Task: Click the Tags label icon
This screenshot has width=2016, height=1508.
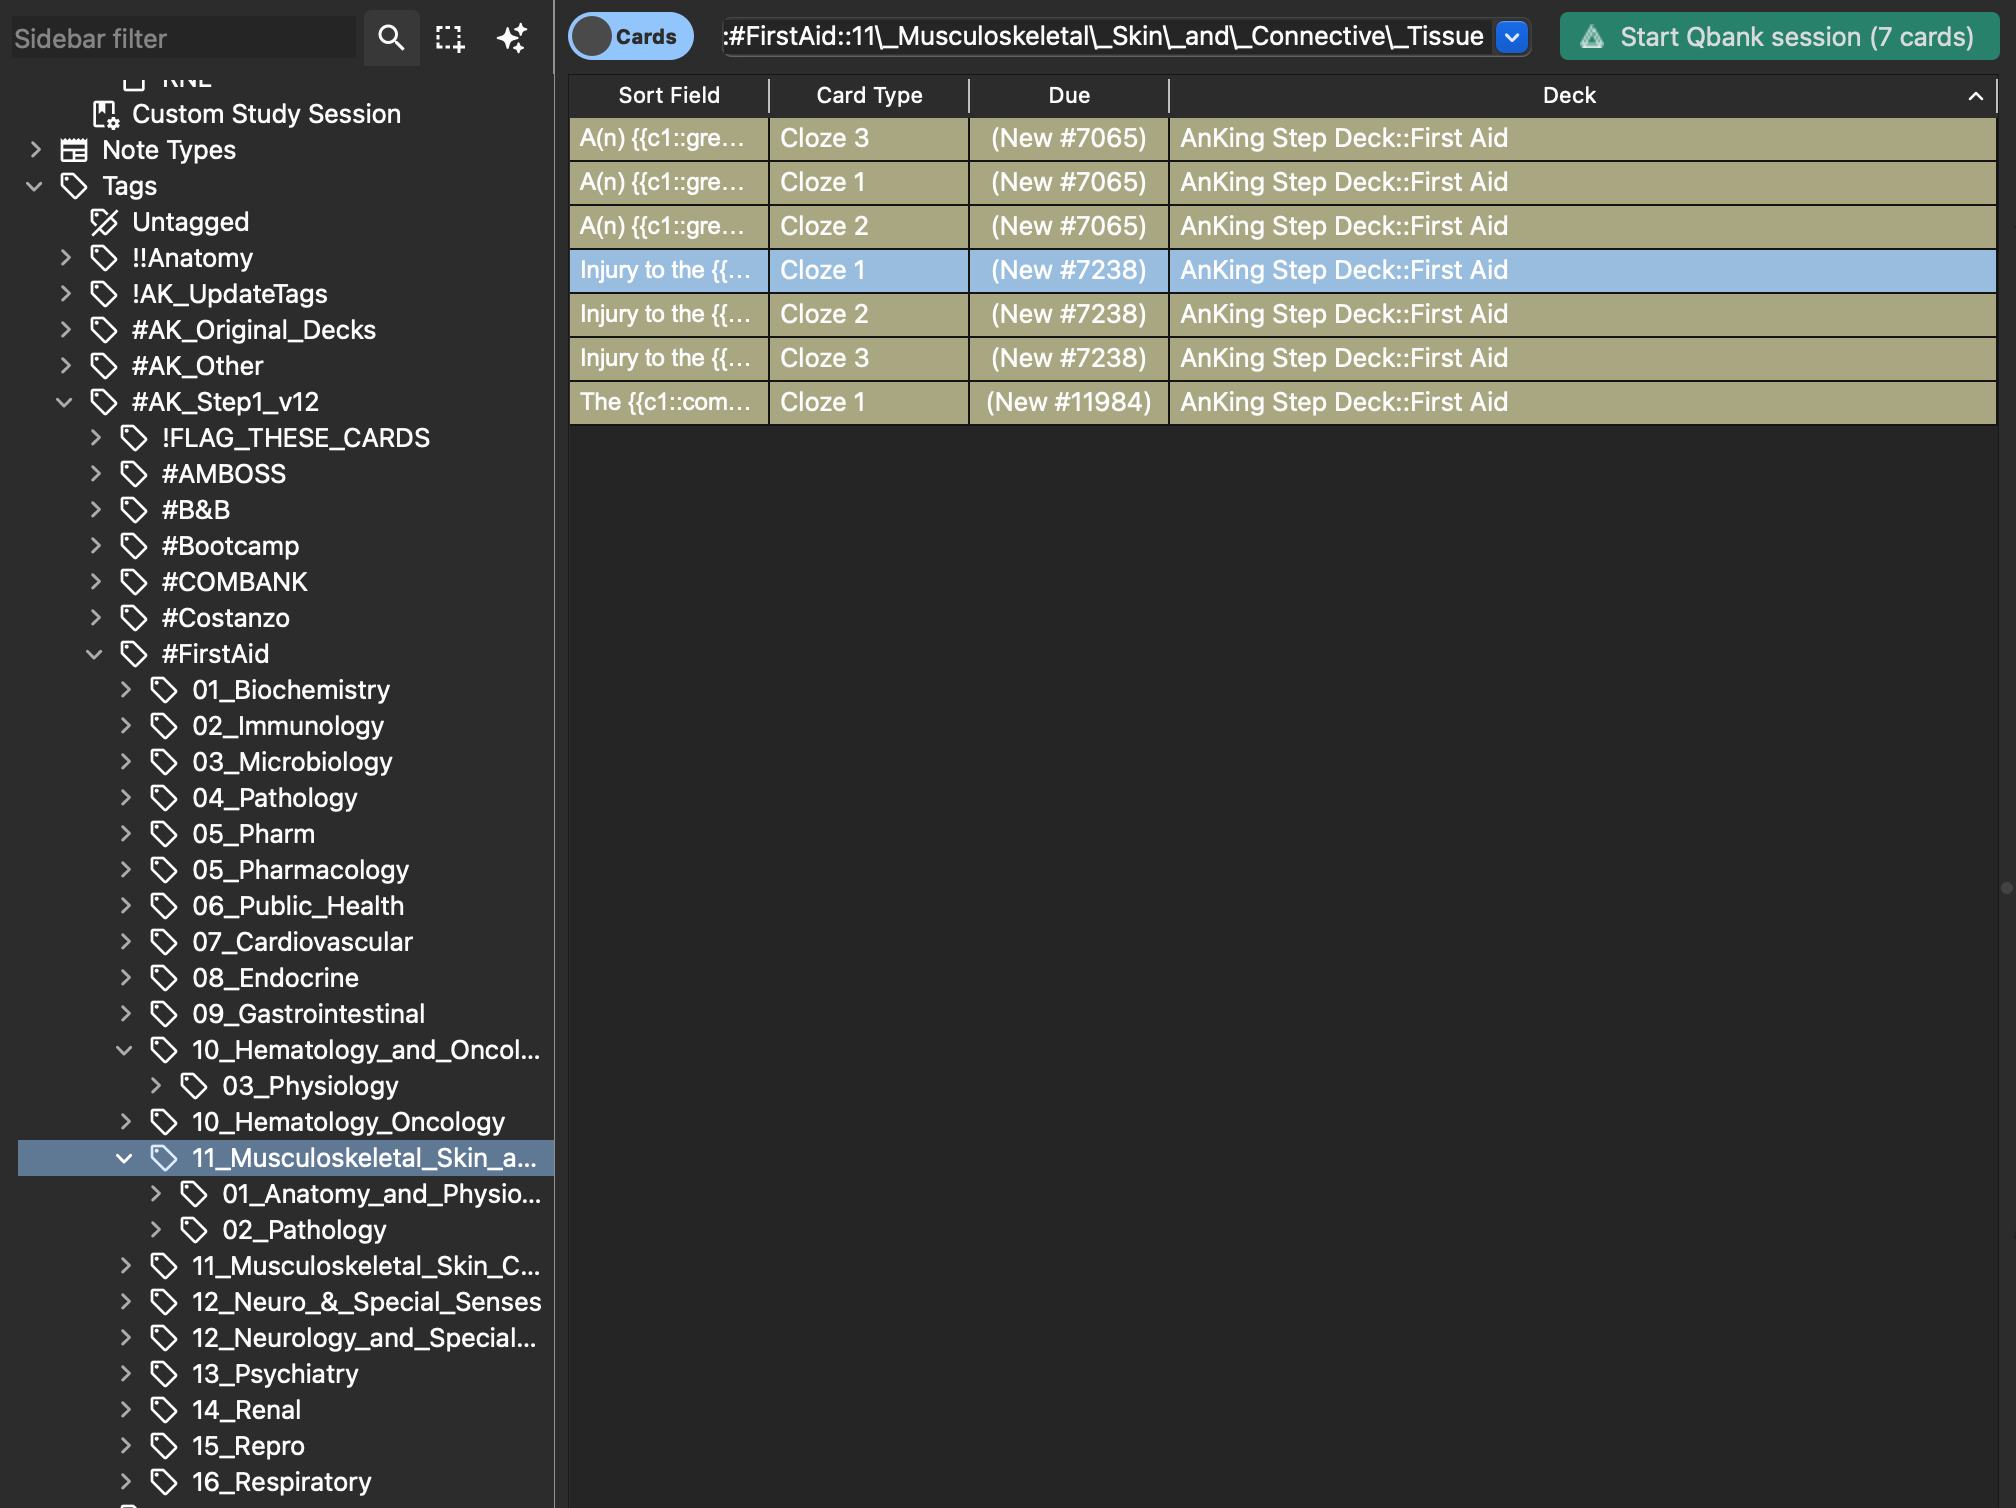Action: (74, 186)
